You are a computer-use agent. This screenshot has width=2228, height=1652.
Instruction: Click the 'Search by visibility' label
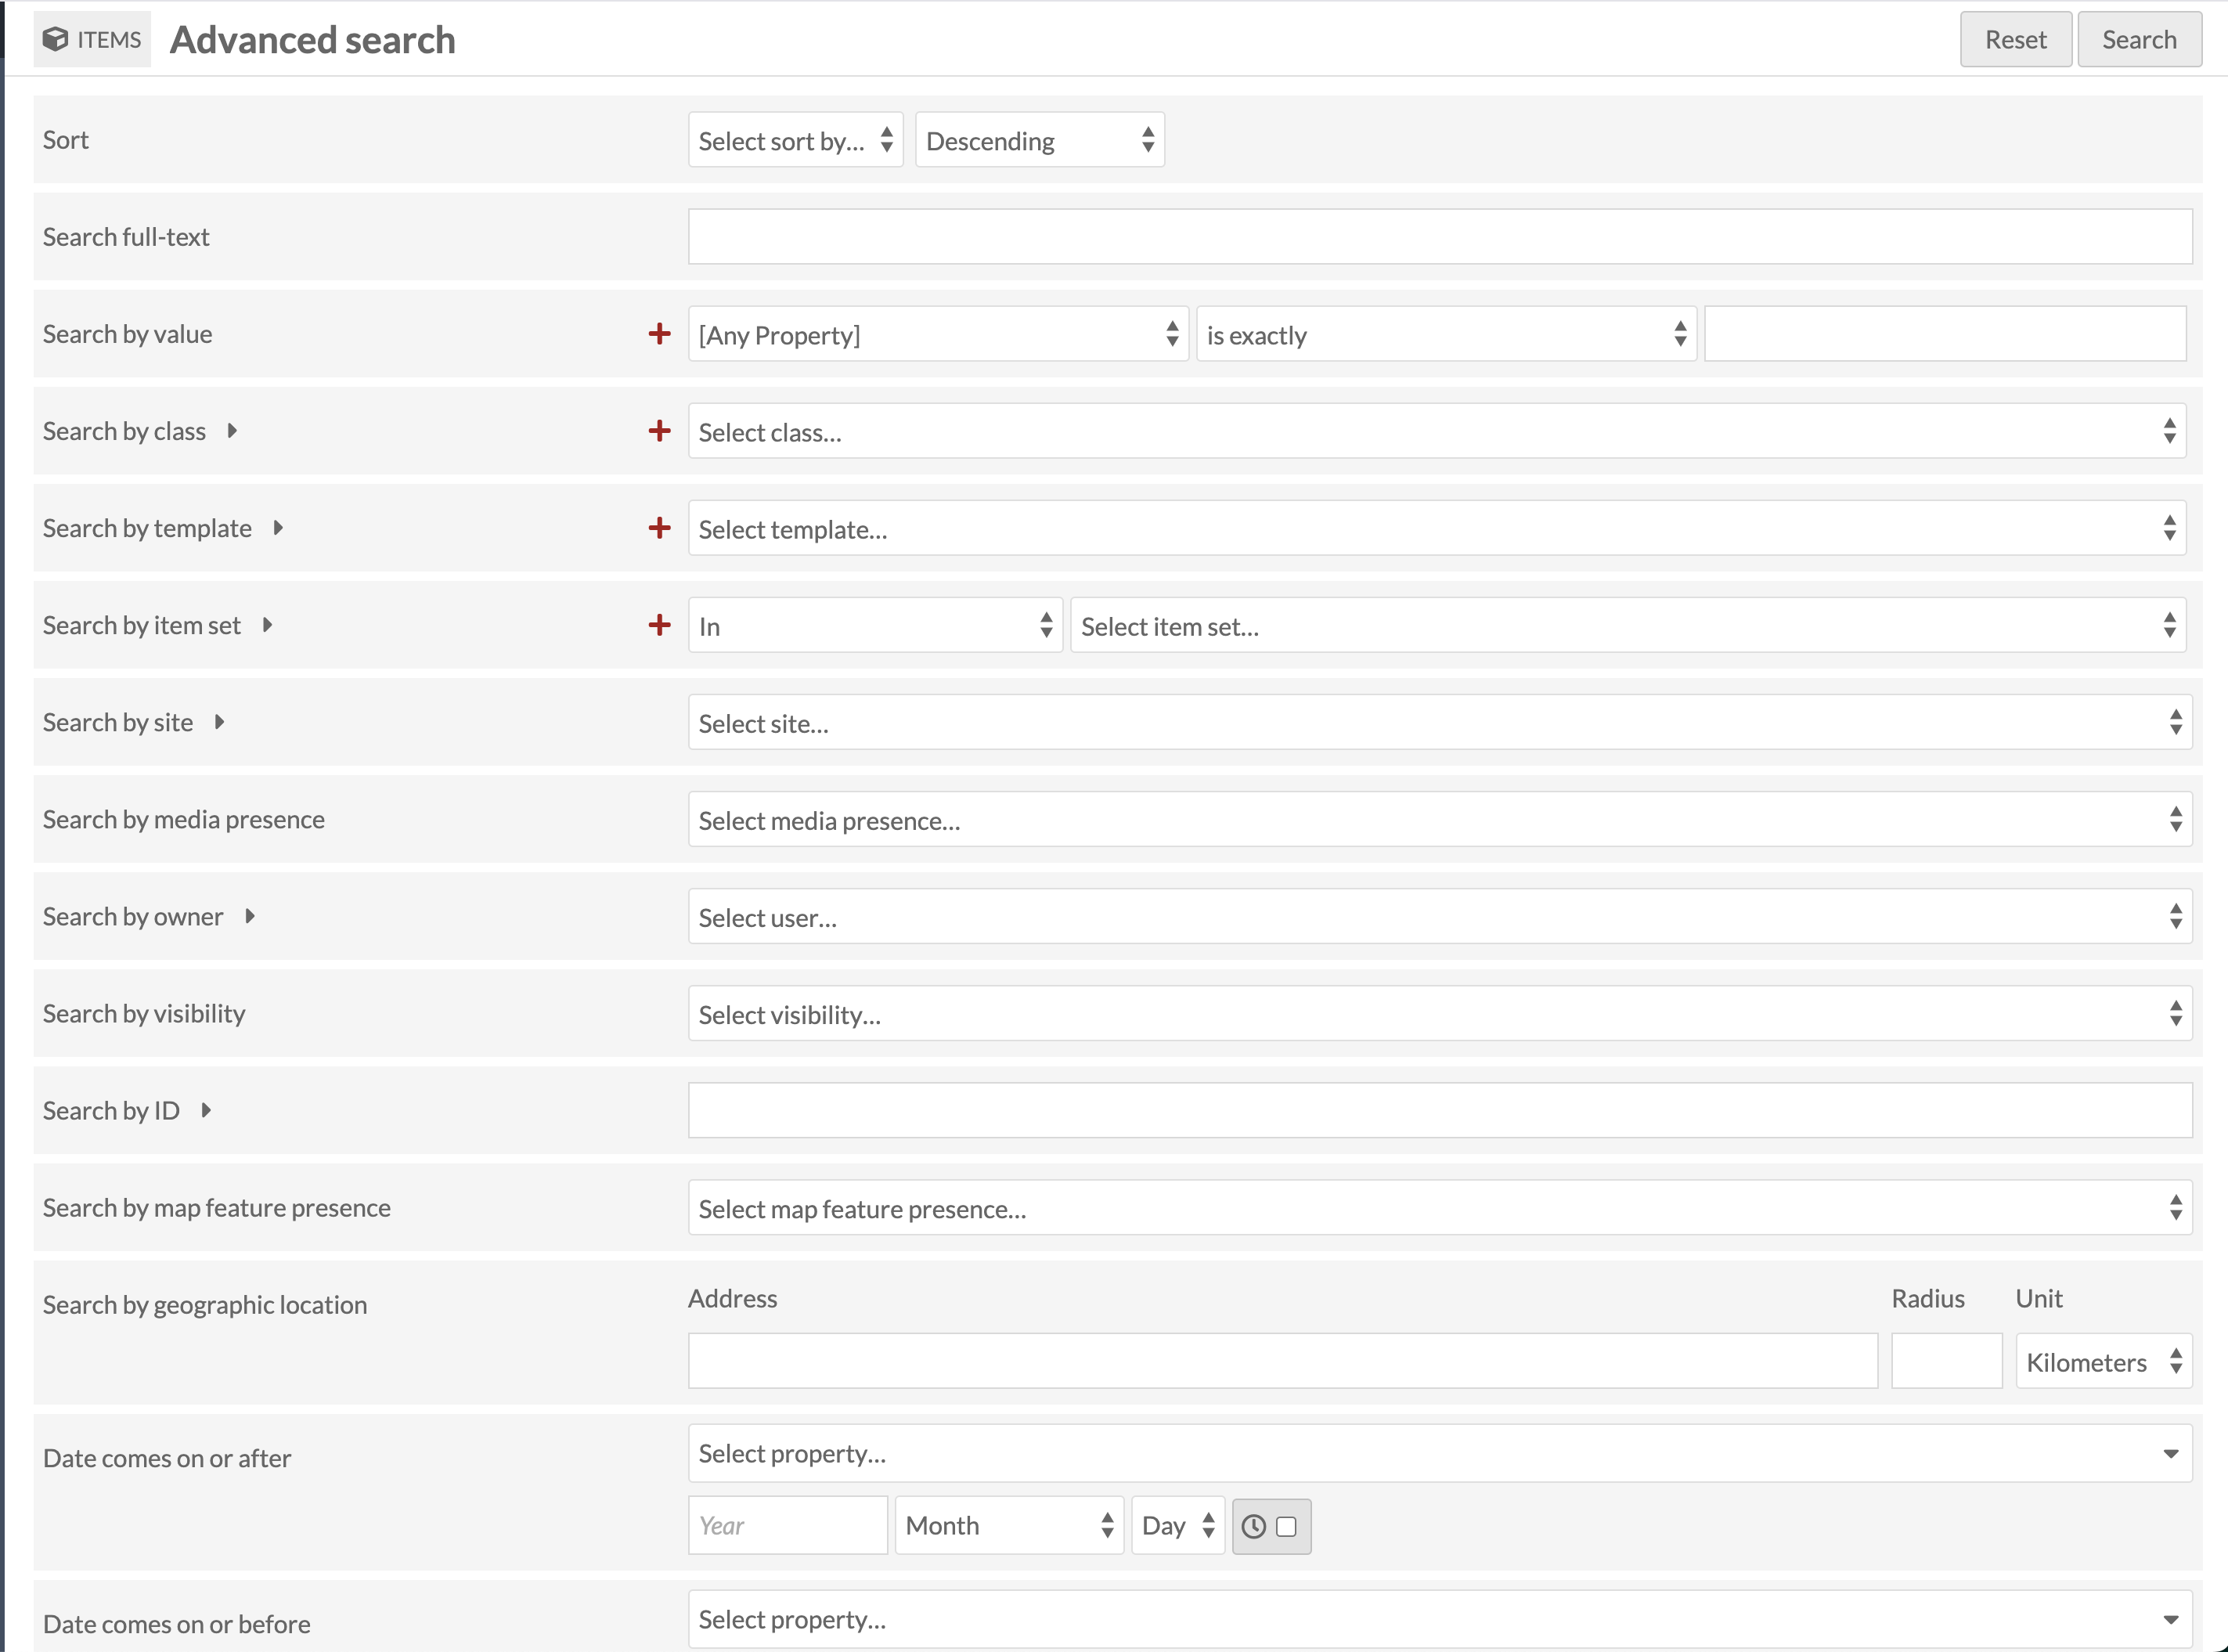click(144, 1013)
